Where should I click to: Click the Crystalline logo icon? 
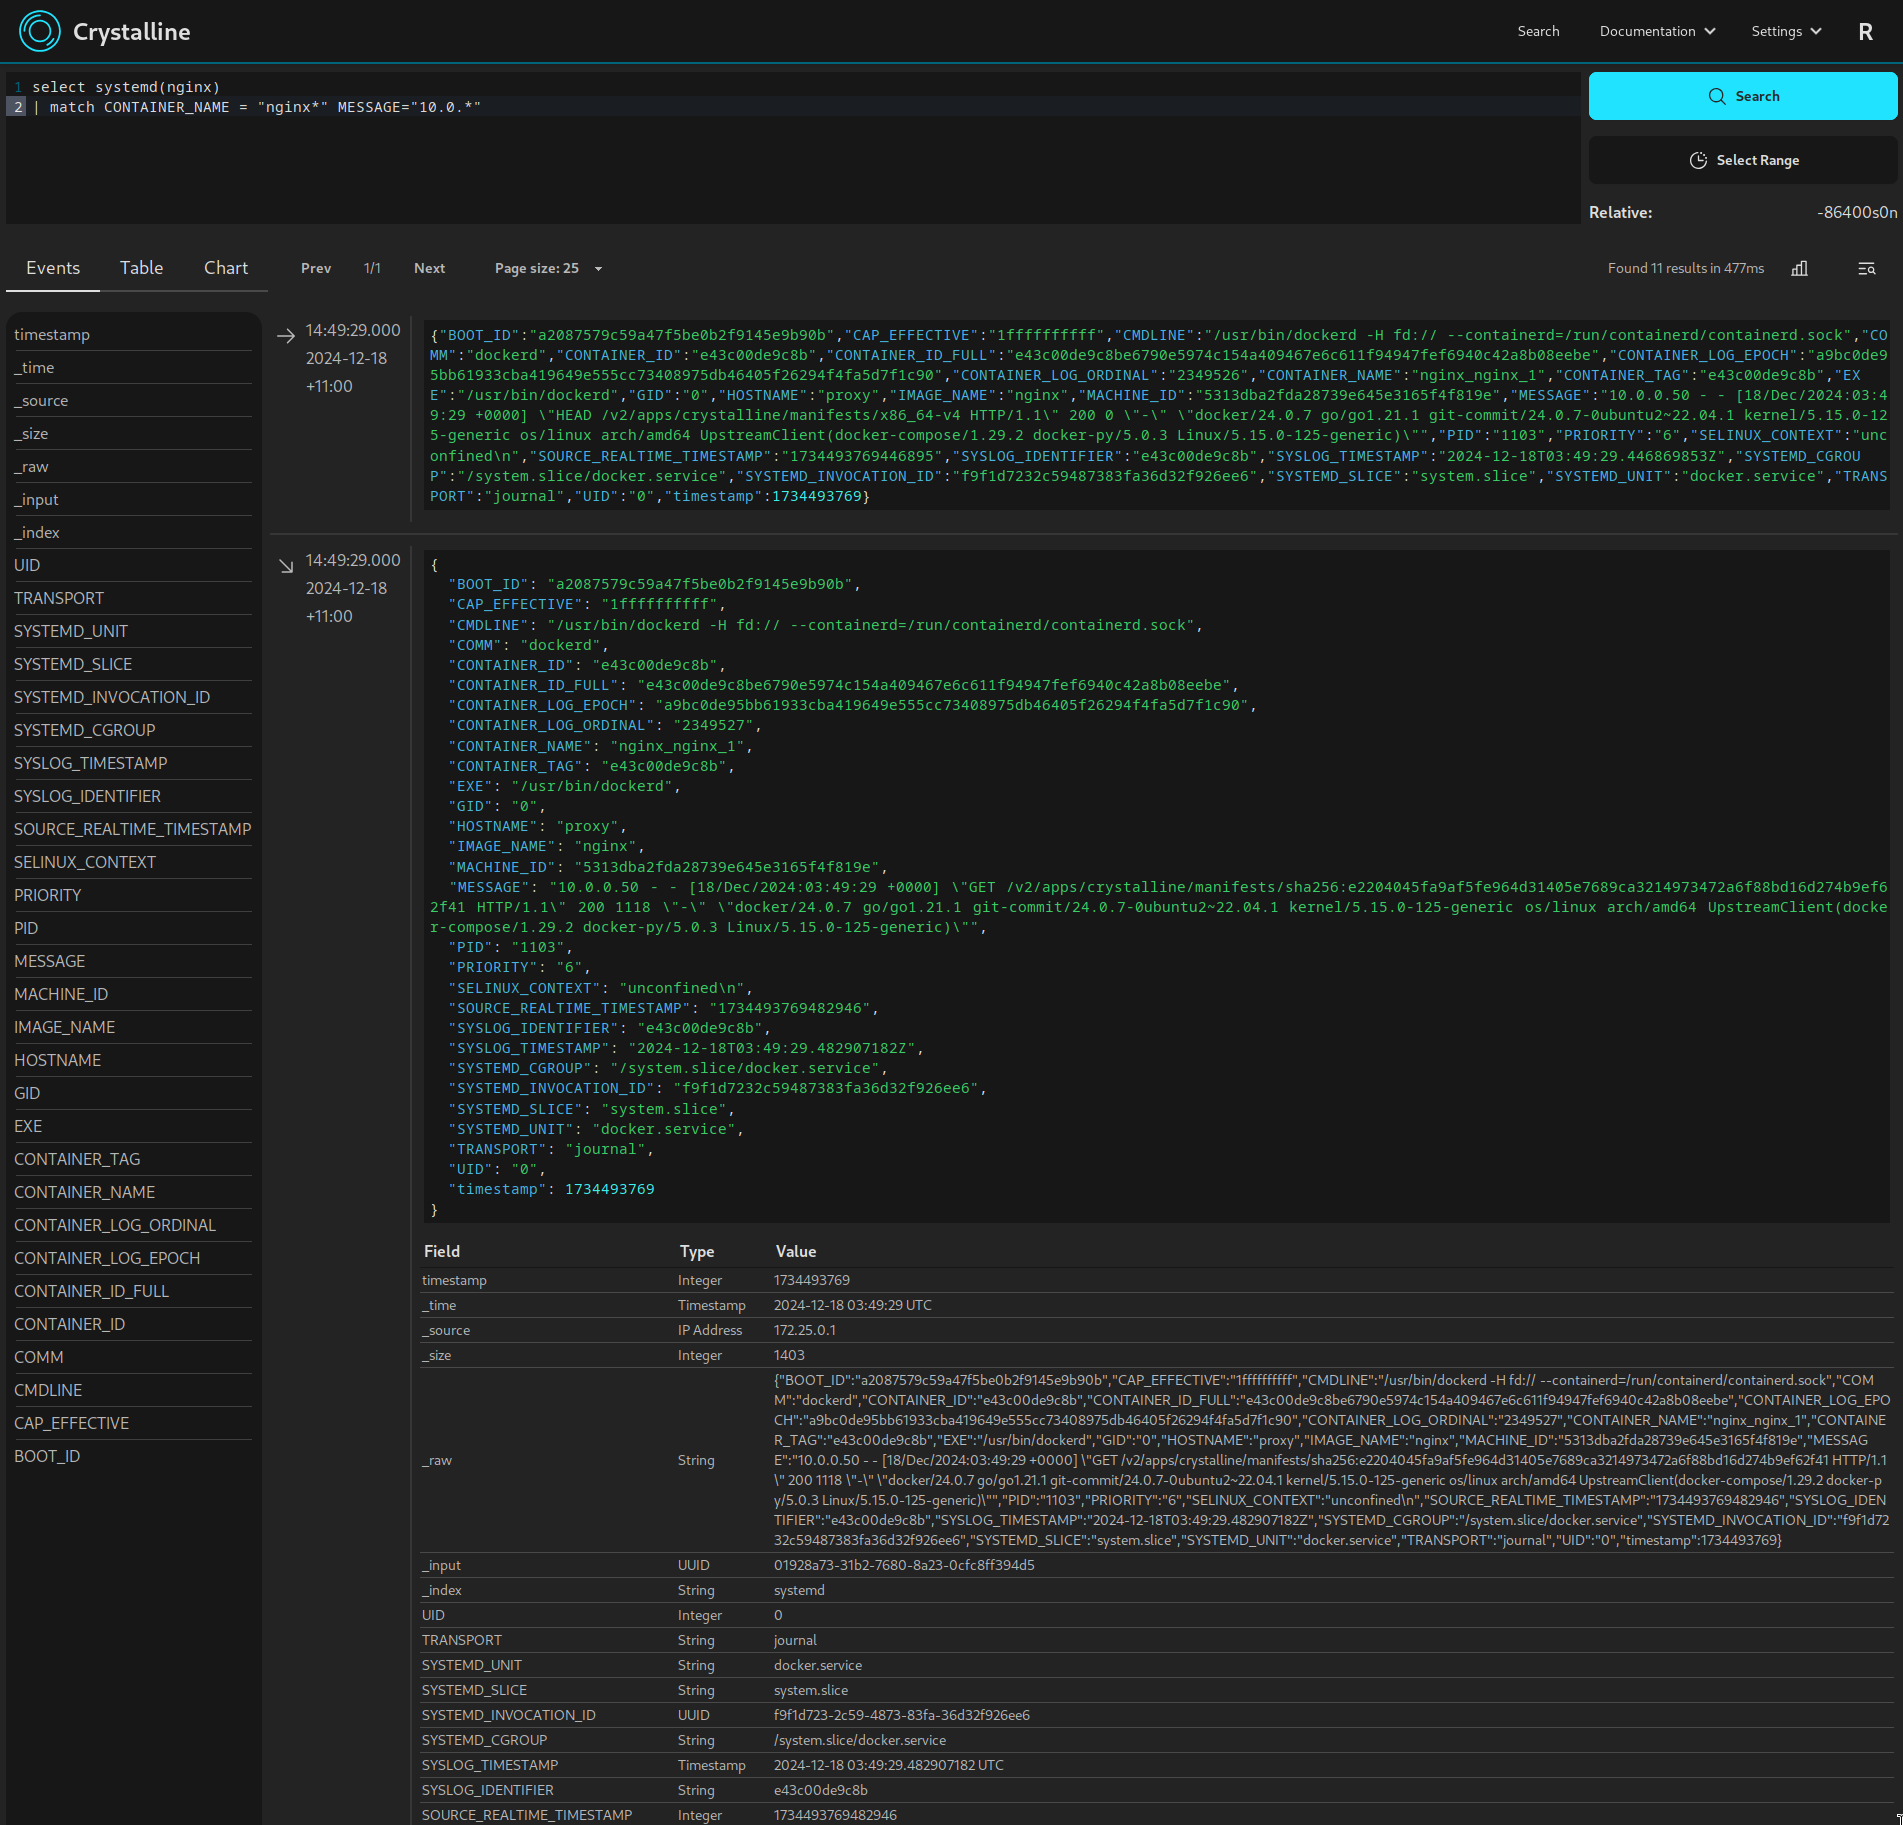[40, 31]
